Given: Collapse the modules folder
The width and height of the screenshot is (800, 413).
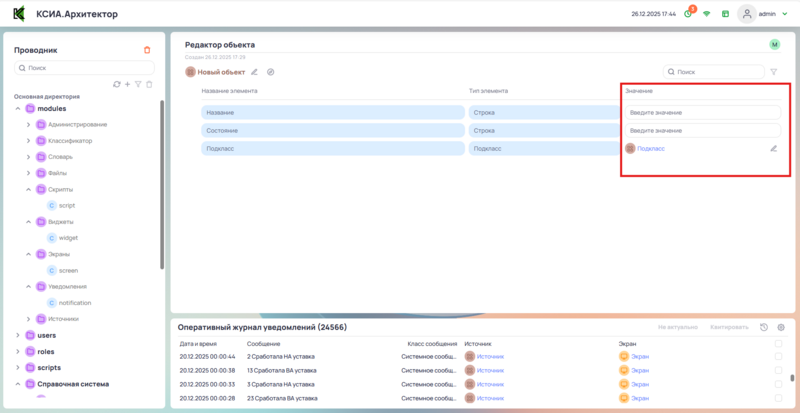Looking at the screenshot, I should [x=17, y=108].
